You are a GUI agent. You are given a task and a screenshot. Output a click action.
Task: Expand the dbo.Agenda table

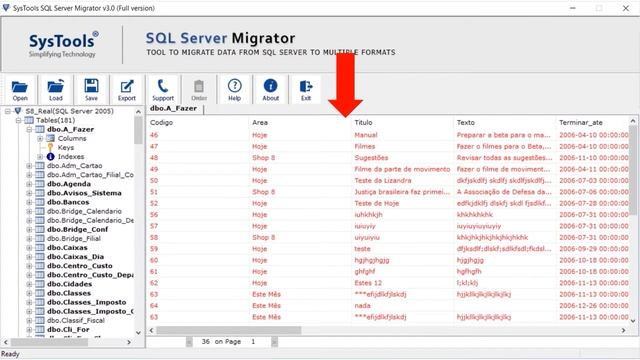point(29,184)
